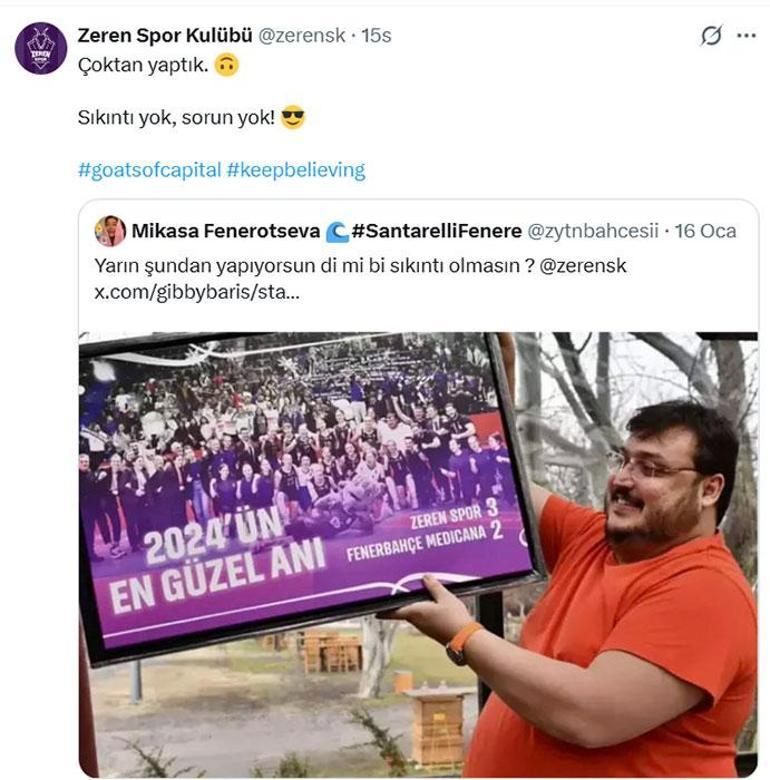Click the @zytnbahcesii handle
This screenshot has height=780, width=770.
pyautogui.click(x=592, y=231)
